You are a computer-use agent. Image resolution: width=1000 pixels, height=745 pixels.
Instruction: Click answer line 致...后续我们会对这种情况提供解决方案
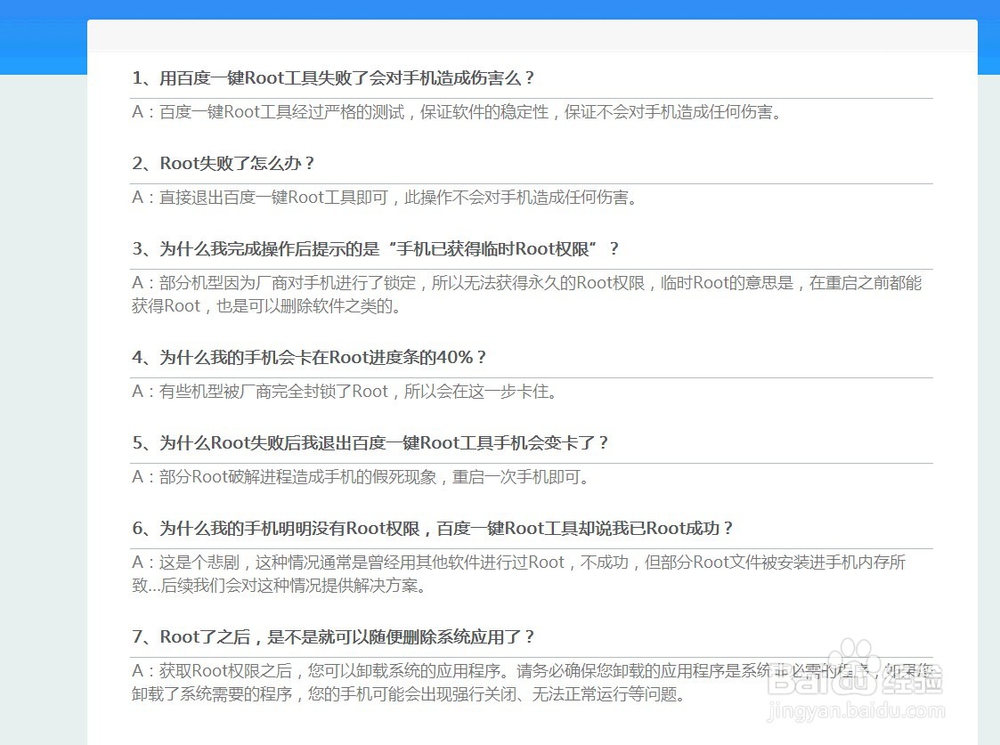pyautogui.click(x=279, y=586)
